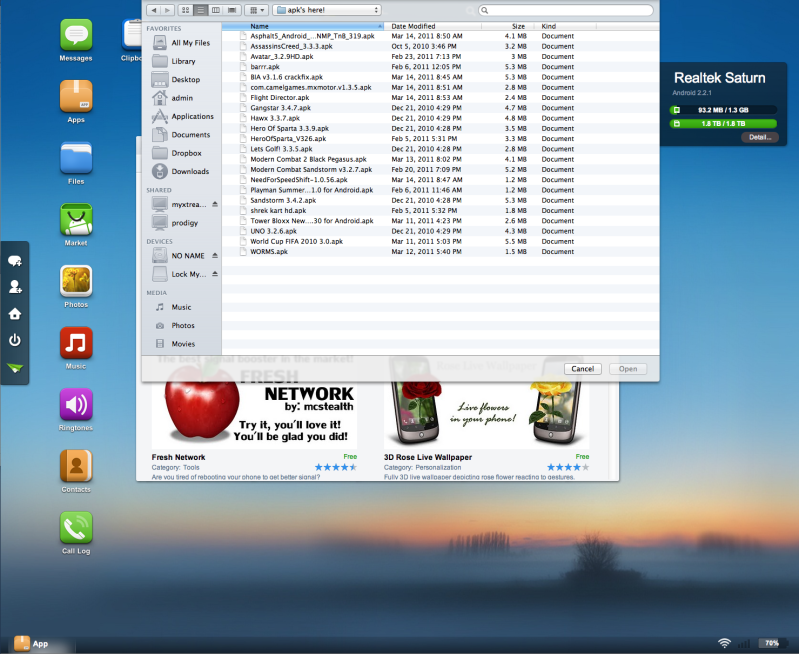
Task: Open the Photos icon on AirDroid desktop
Action: click(76, 281)
